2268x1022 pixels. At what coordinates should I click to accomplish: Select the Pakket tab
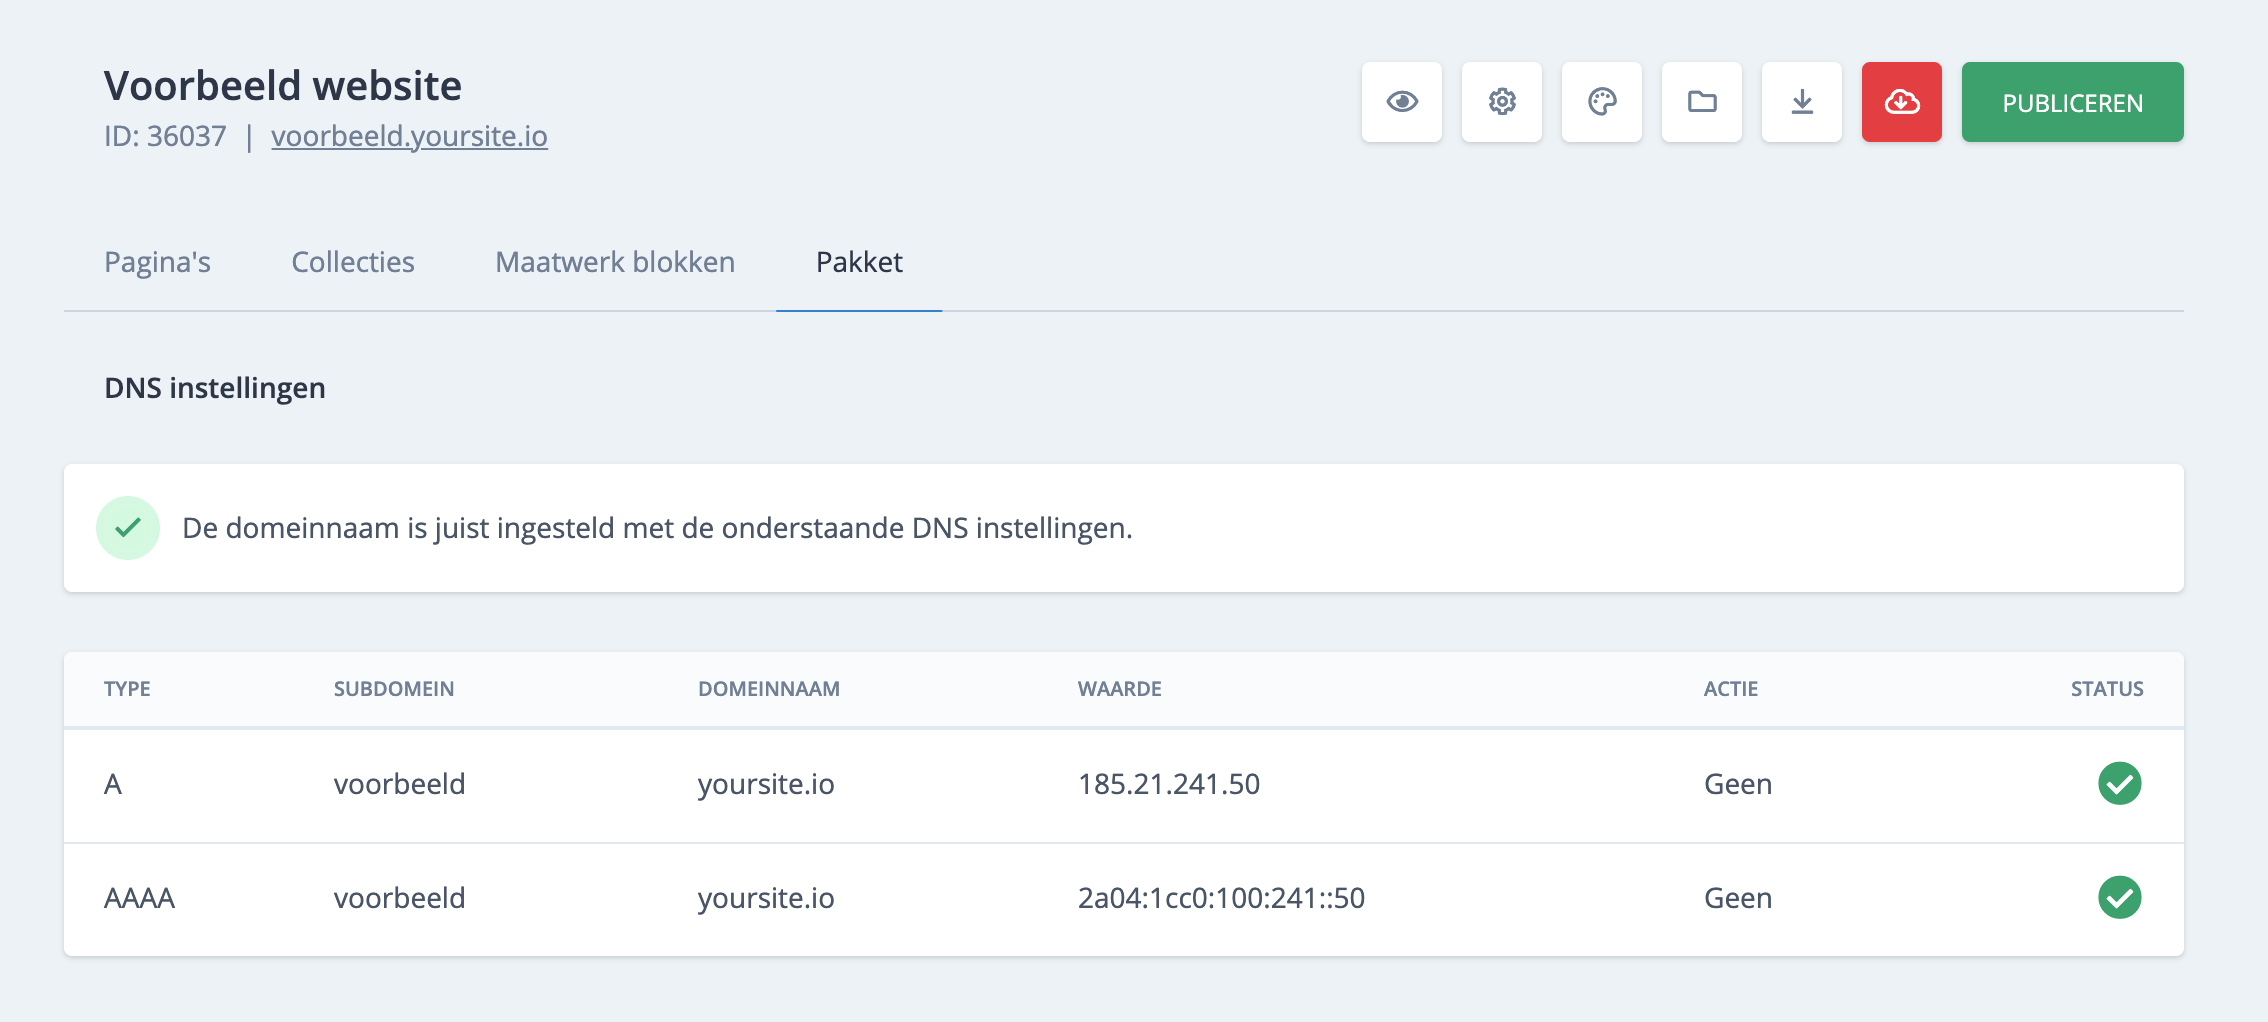[x=859, y=262]
